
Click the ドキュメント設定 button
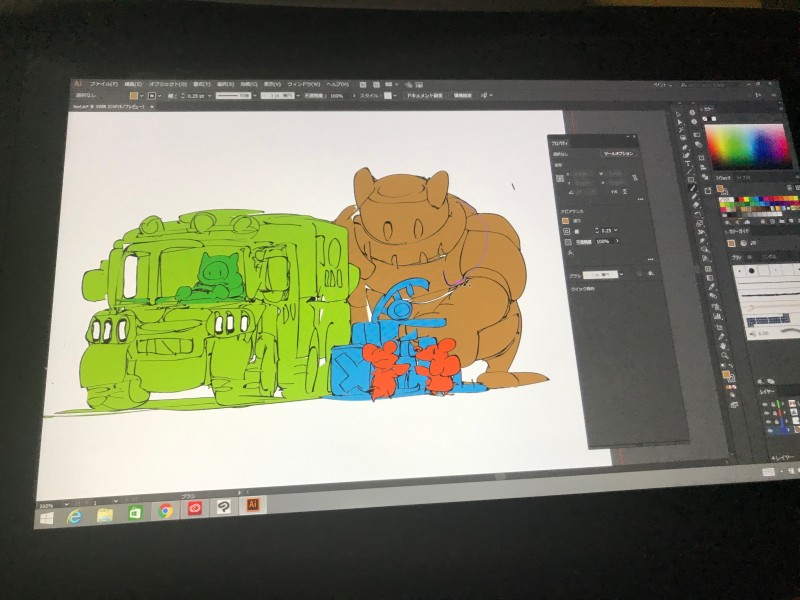click(424, 95)
